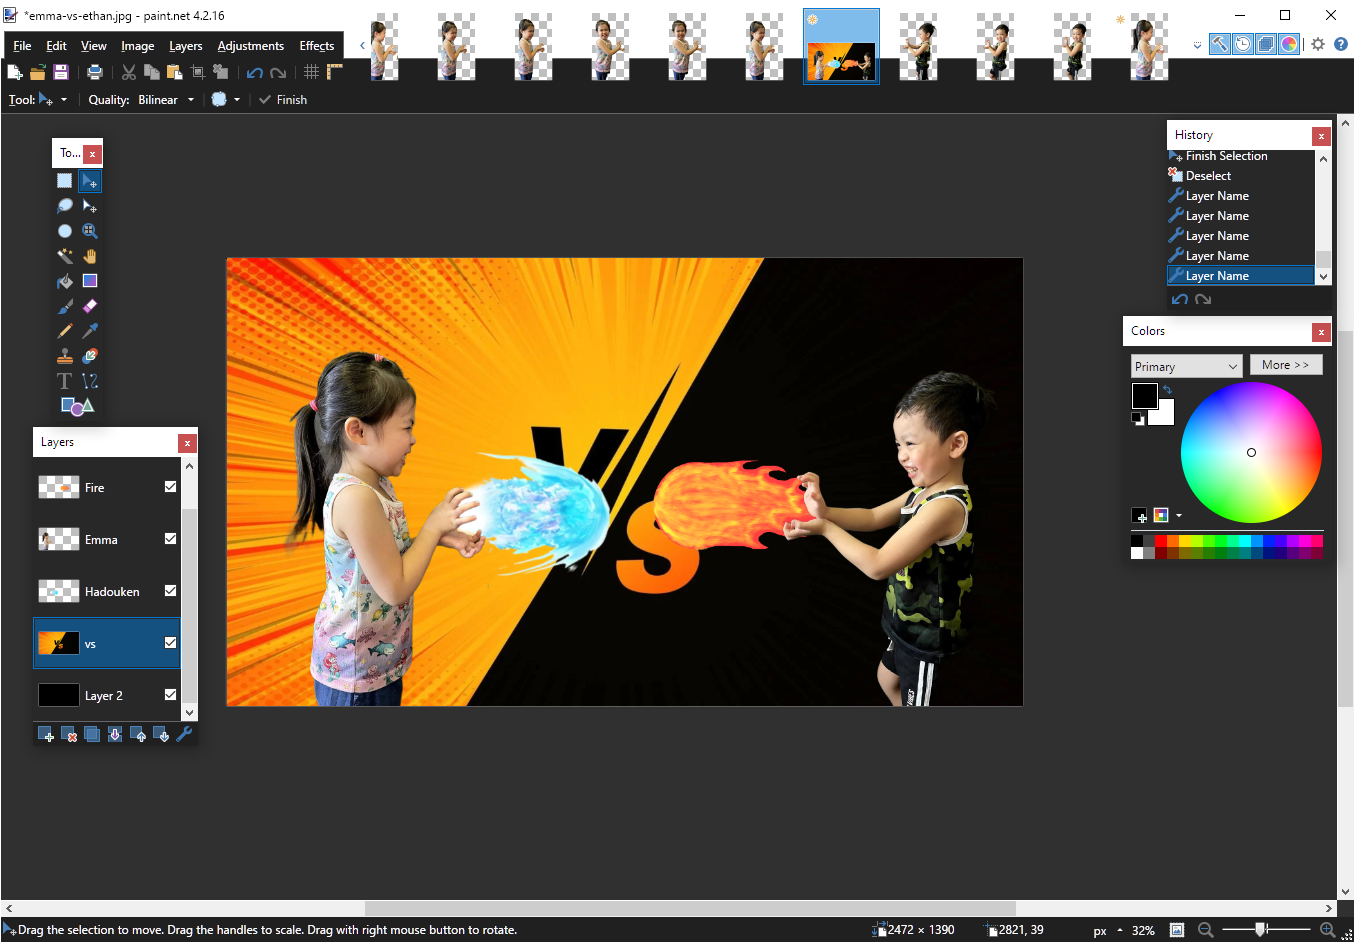Screen dimensions: 1355x943
Task: Close the History panel
Action: (1321, 136)
